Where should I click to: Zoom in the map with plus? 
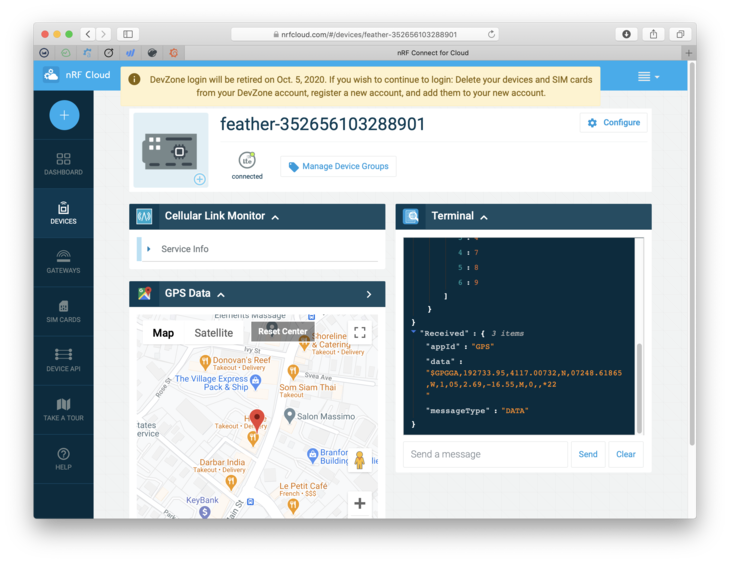[x=360, y=503]
